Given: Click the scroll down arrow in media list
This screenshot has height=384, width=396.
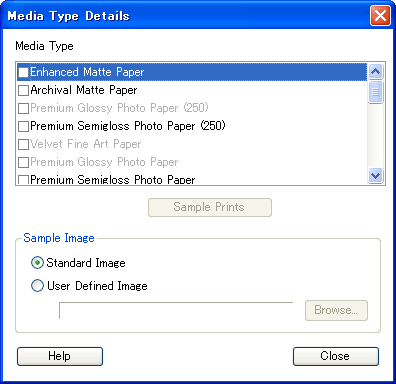Looking at the screenshot, I should [376, 175].
